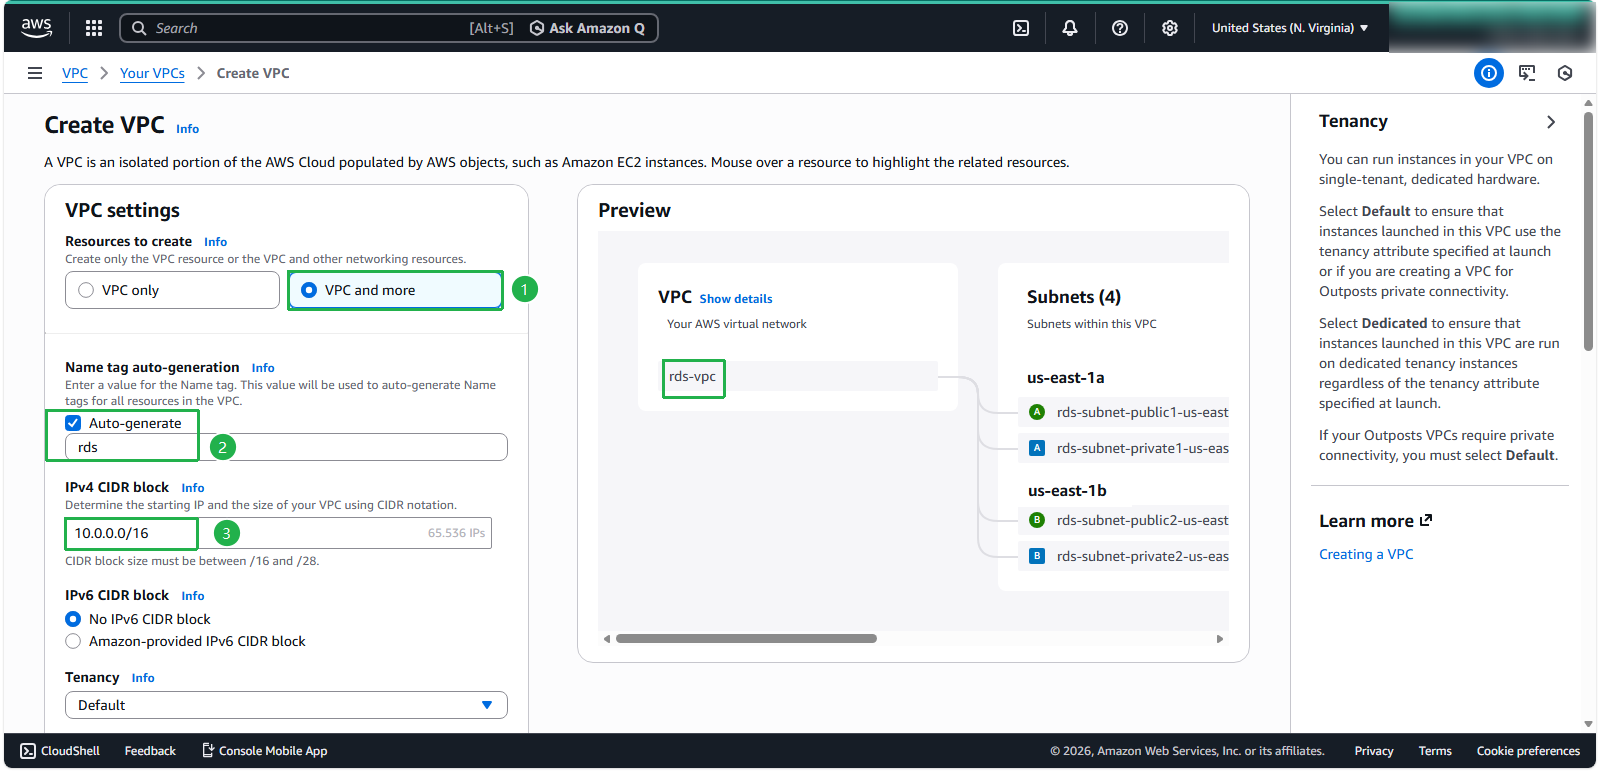Click the private subnet A icon in us-east-1a

(1037, 448)
